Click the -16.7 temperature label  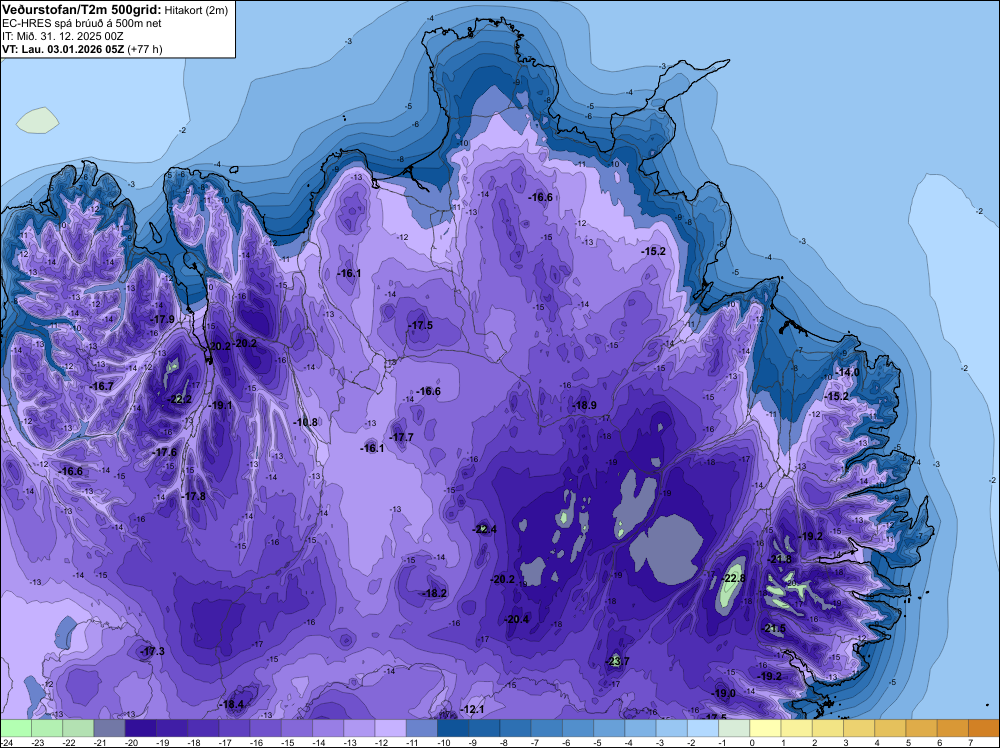click(101, 386)
